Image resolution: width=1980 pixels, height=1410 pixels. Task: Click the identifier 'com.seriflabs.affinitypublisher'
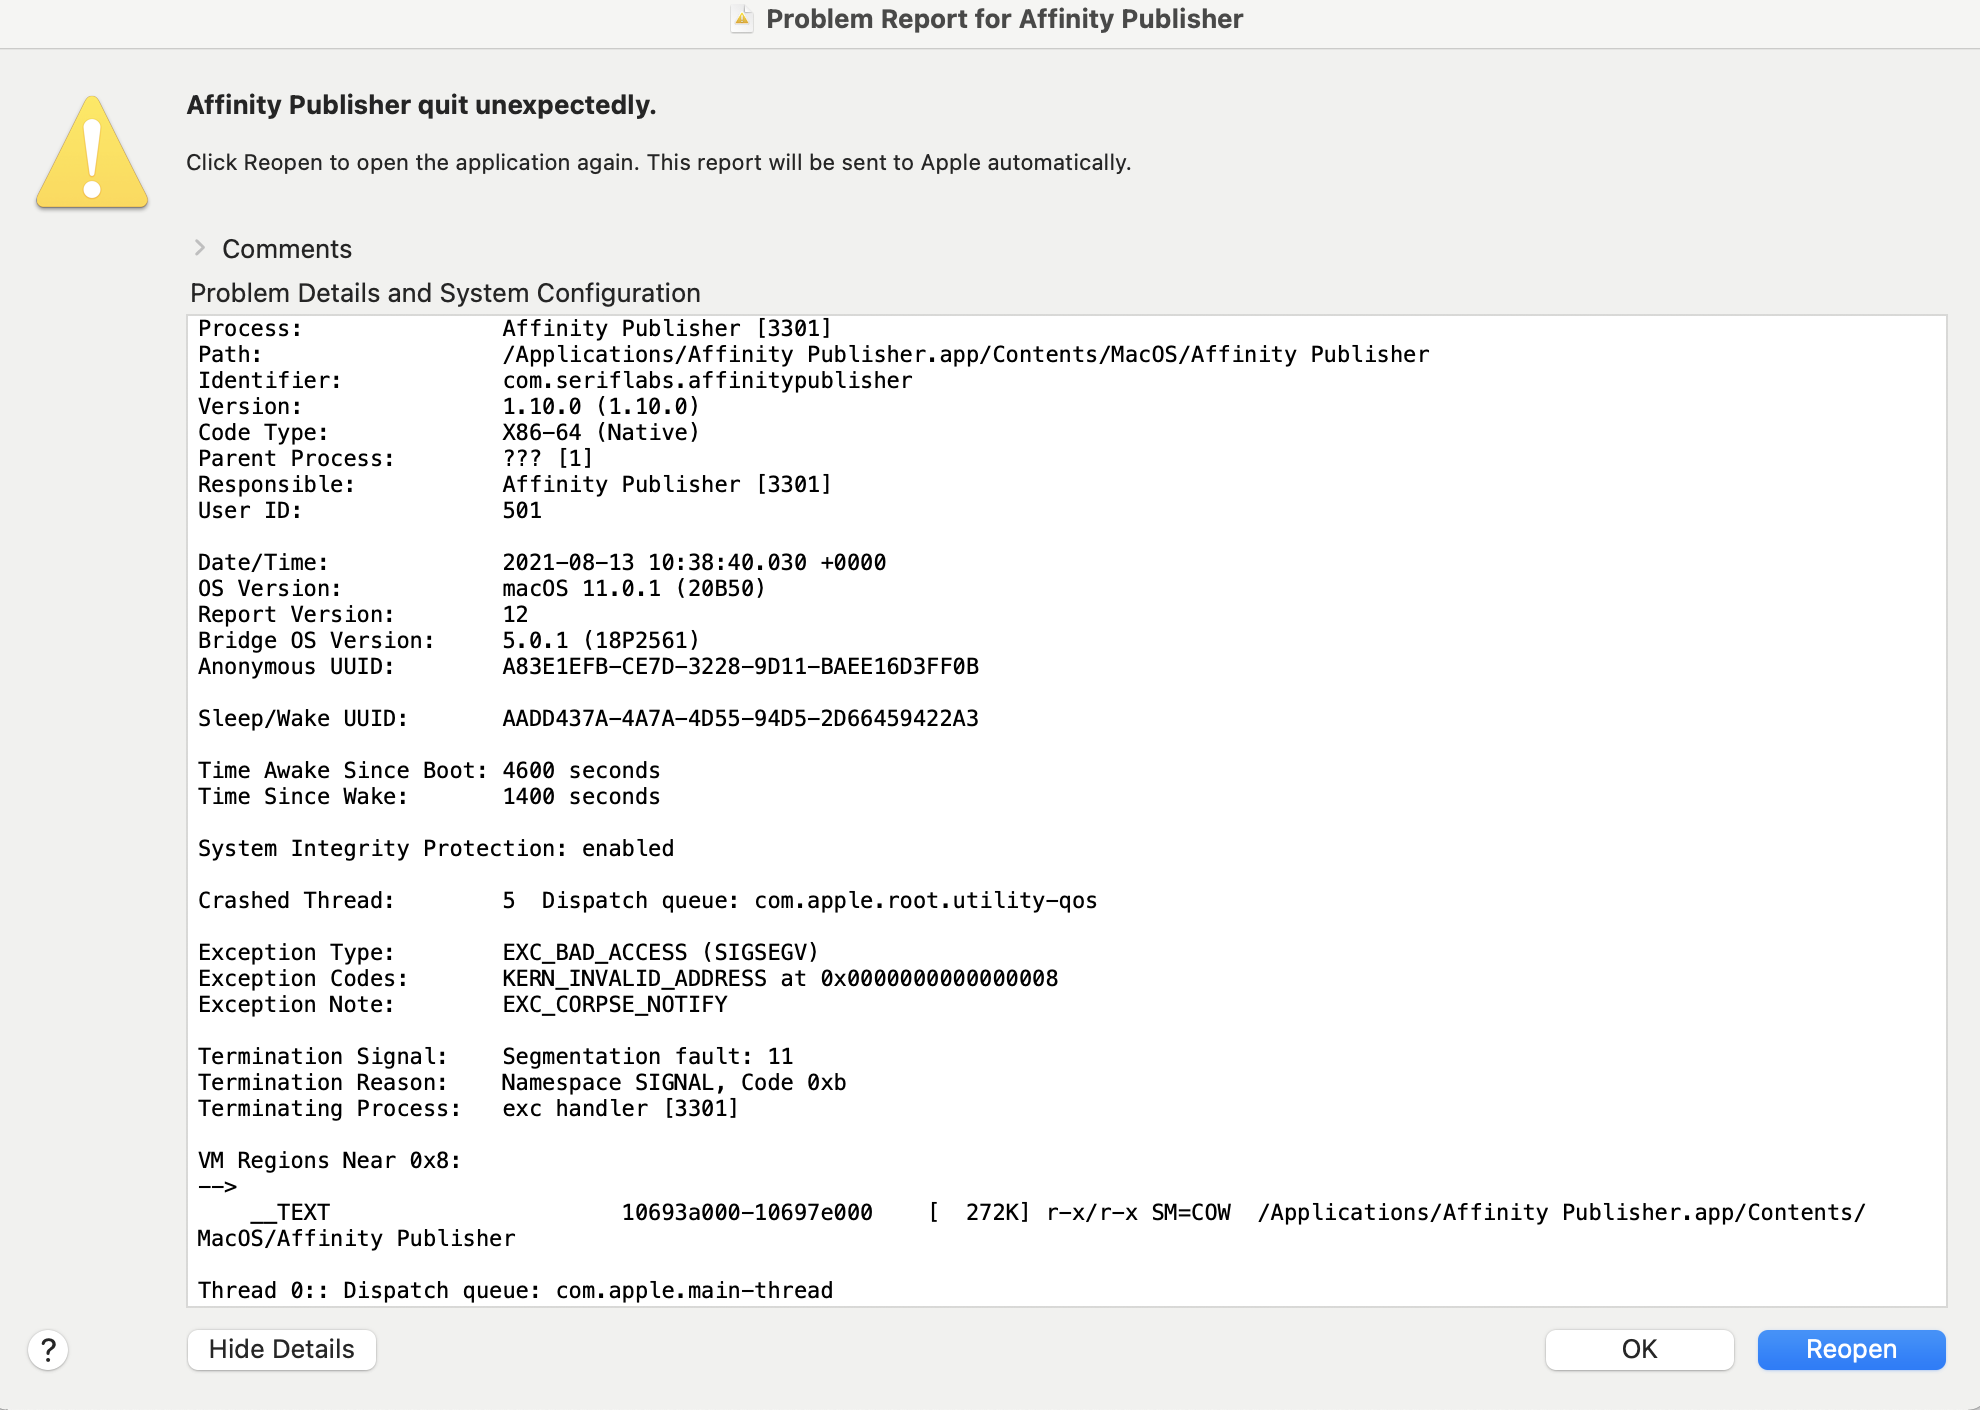[x=707, y=380]
